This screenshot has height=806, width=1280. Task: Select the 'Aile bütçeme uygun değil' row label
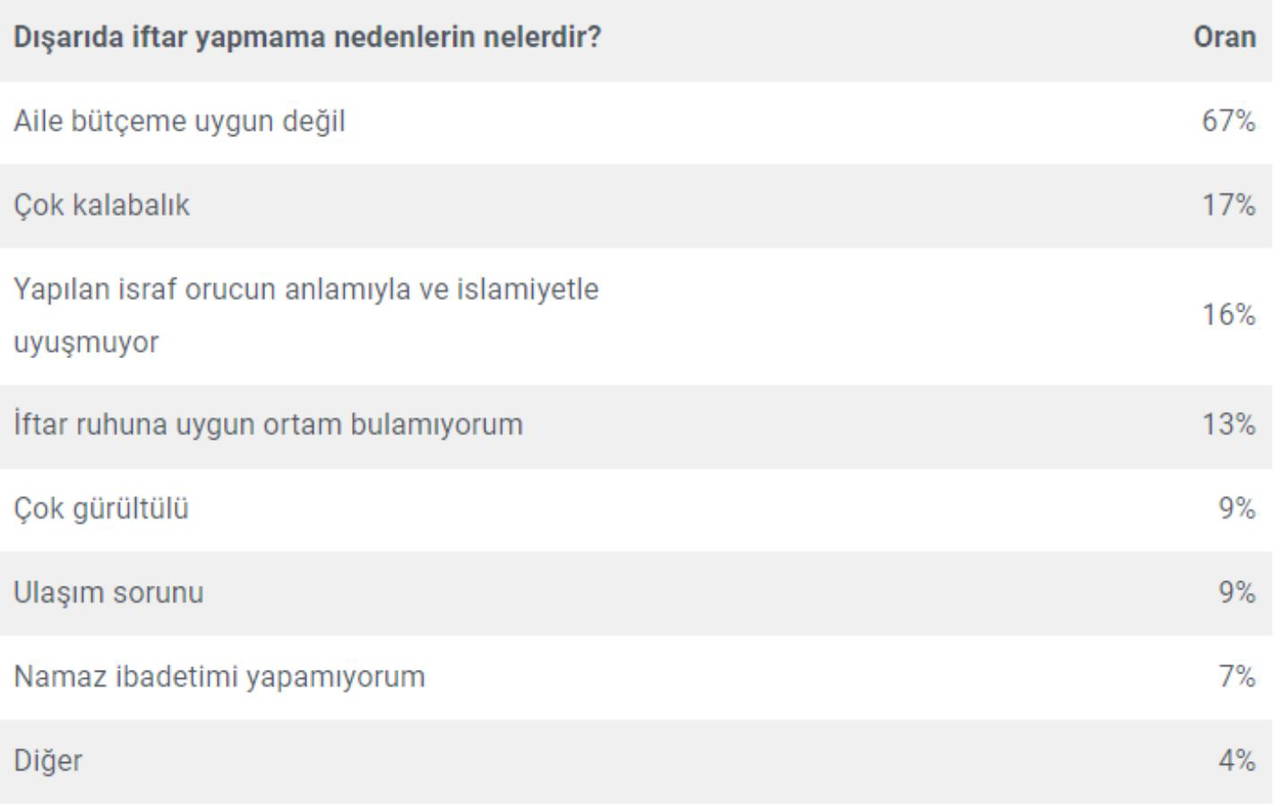click(x=179, y=122)
